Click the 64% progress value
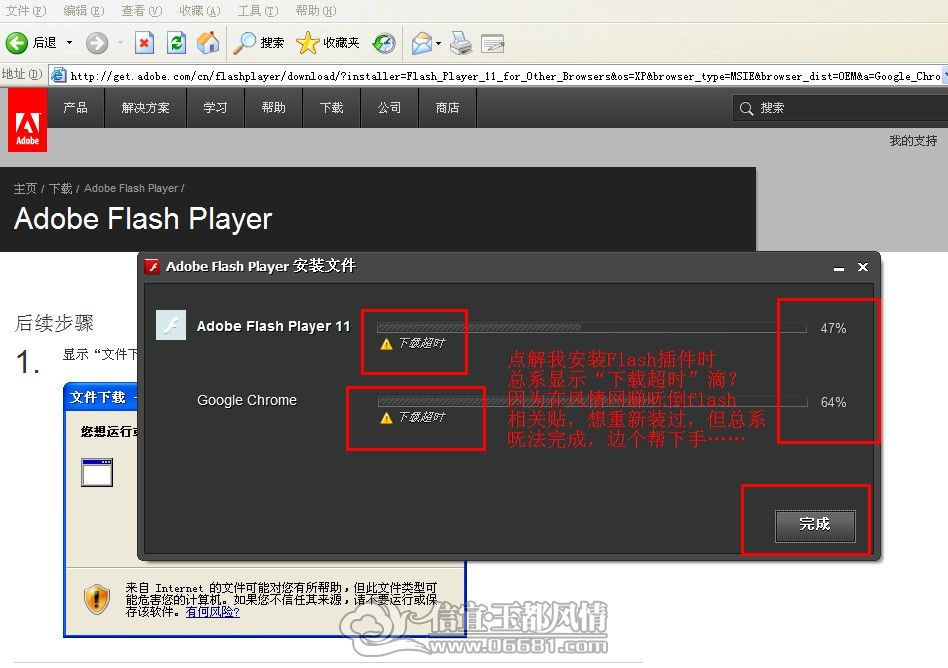The height and width of the screenshot is (668, 948). point(833,402)
